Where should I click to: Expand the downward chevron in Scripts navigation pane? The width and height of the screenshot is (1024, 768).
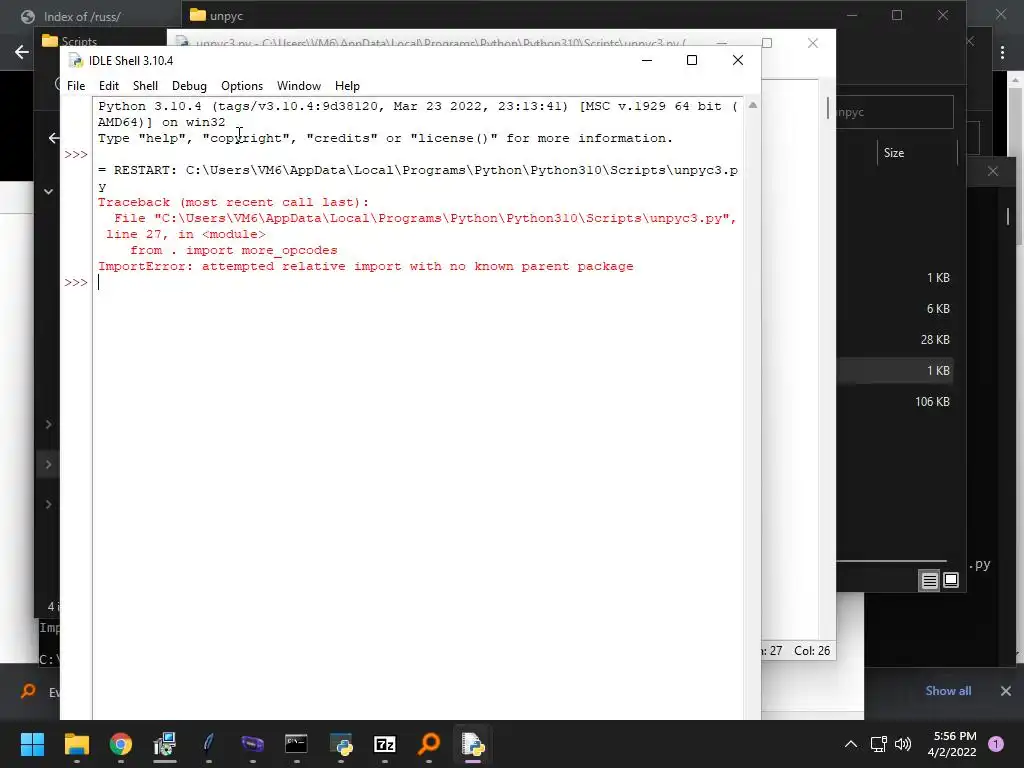[48, 191]
